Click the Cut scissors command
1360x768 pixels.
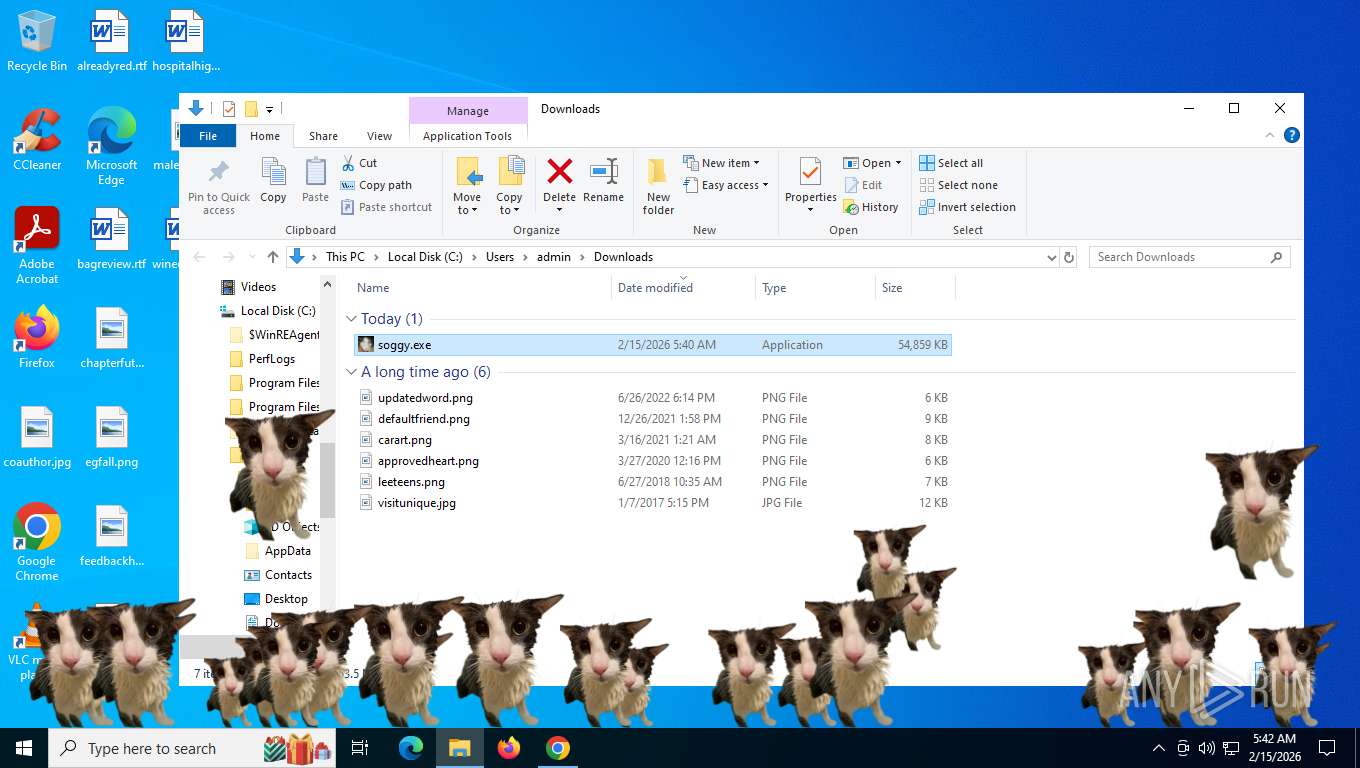[359, 163]
